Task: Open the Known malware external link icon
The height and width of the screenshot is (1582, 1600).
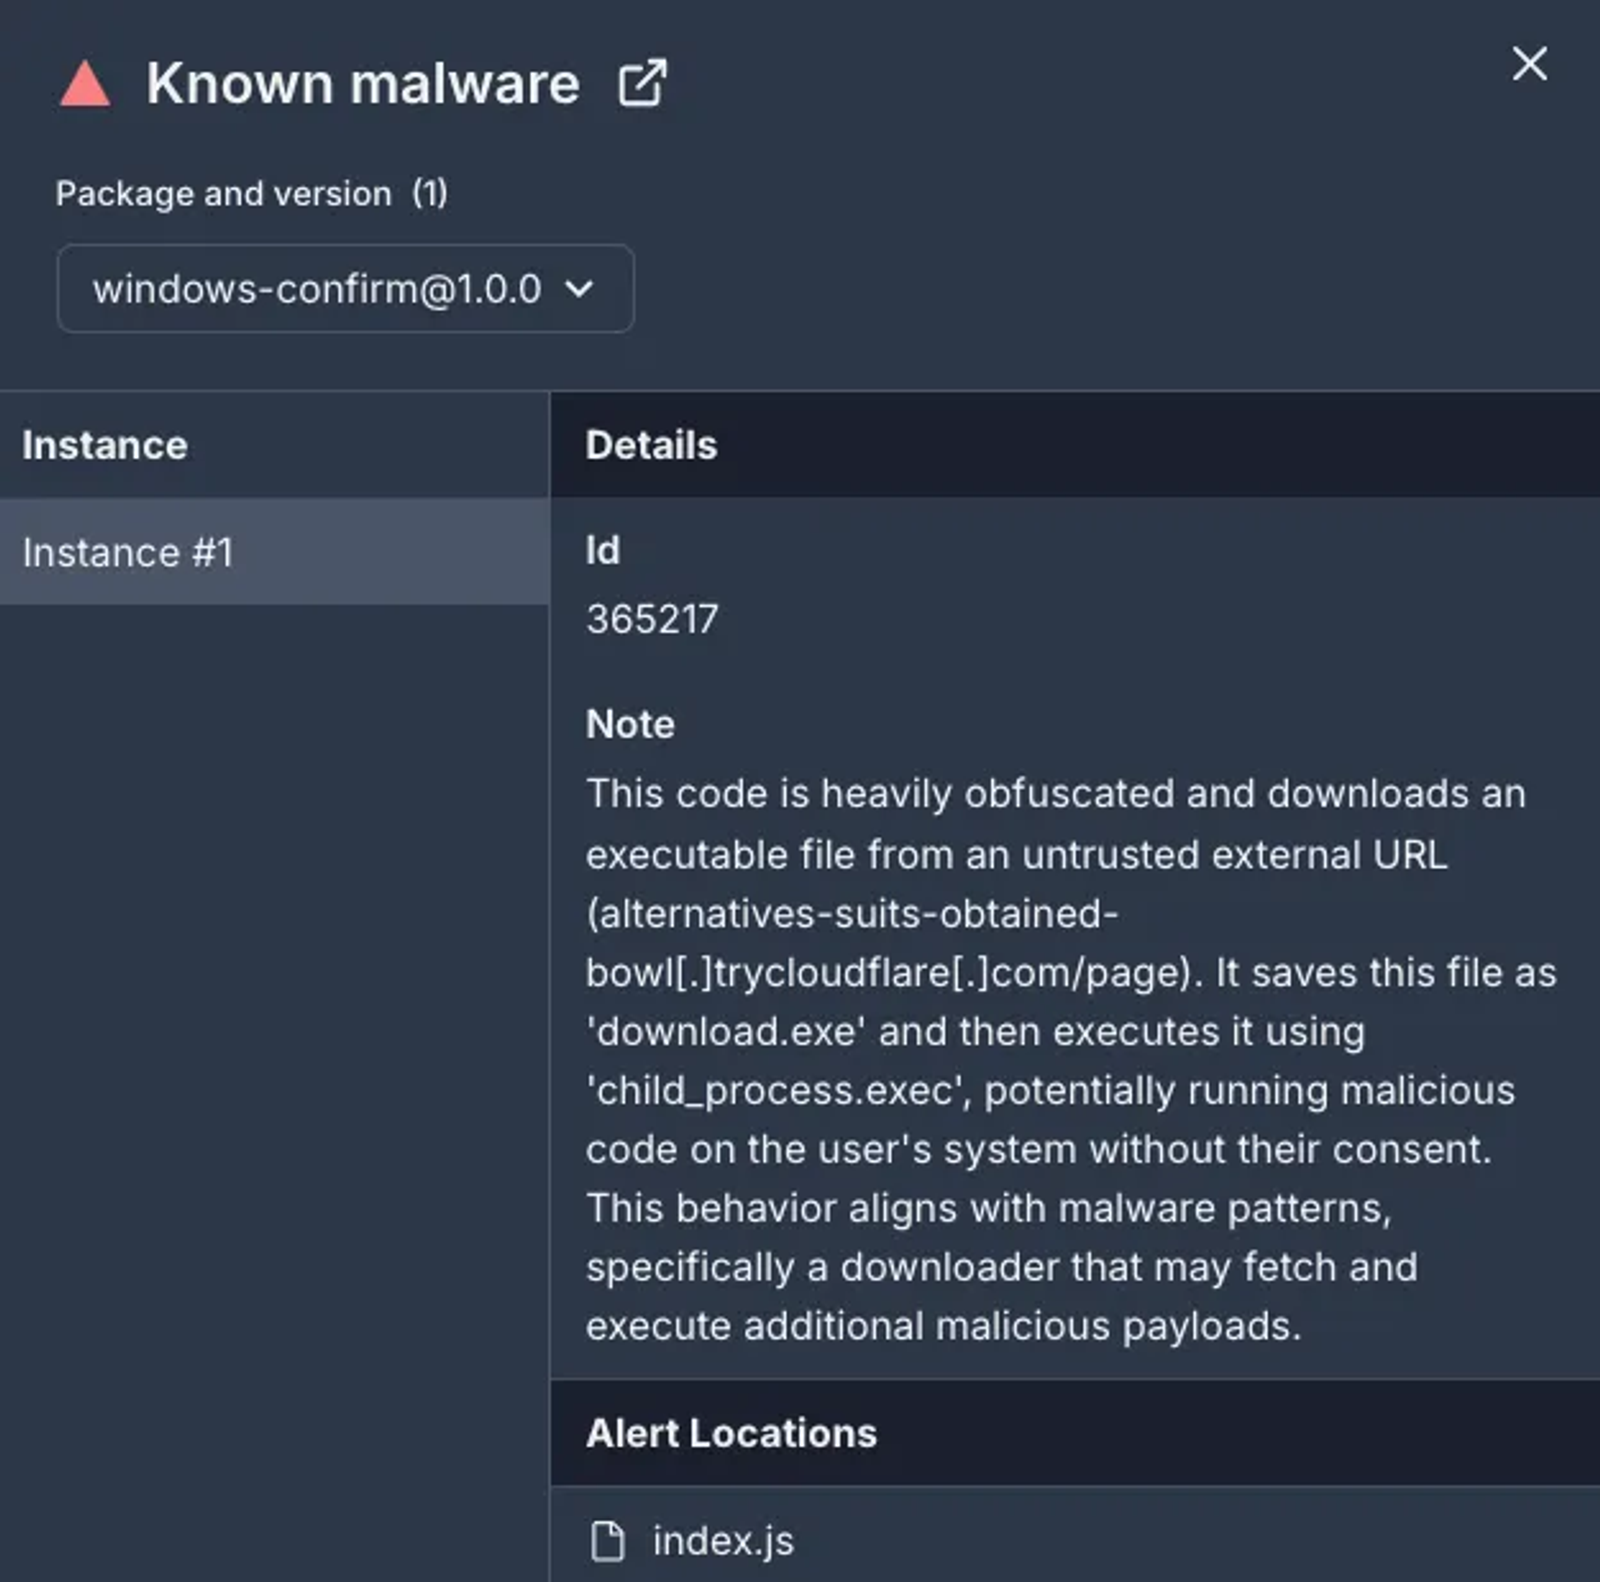Action: pos(642,83)
